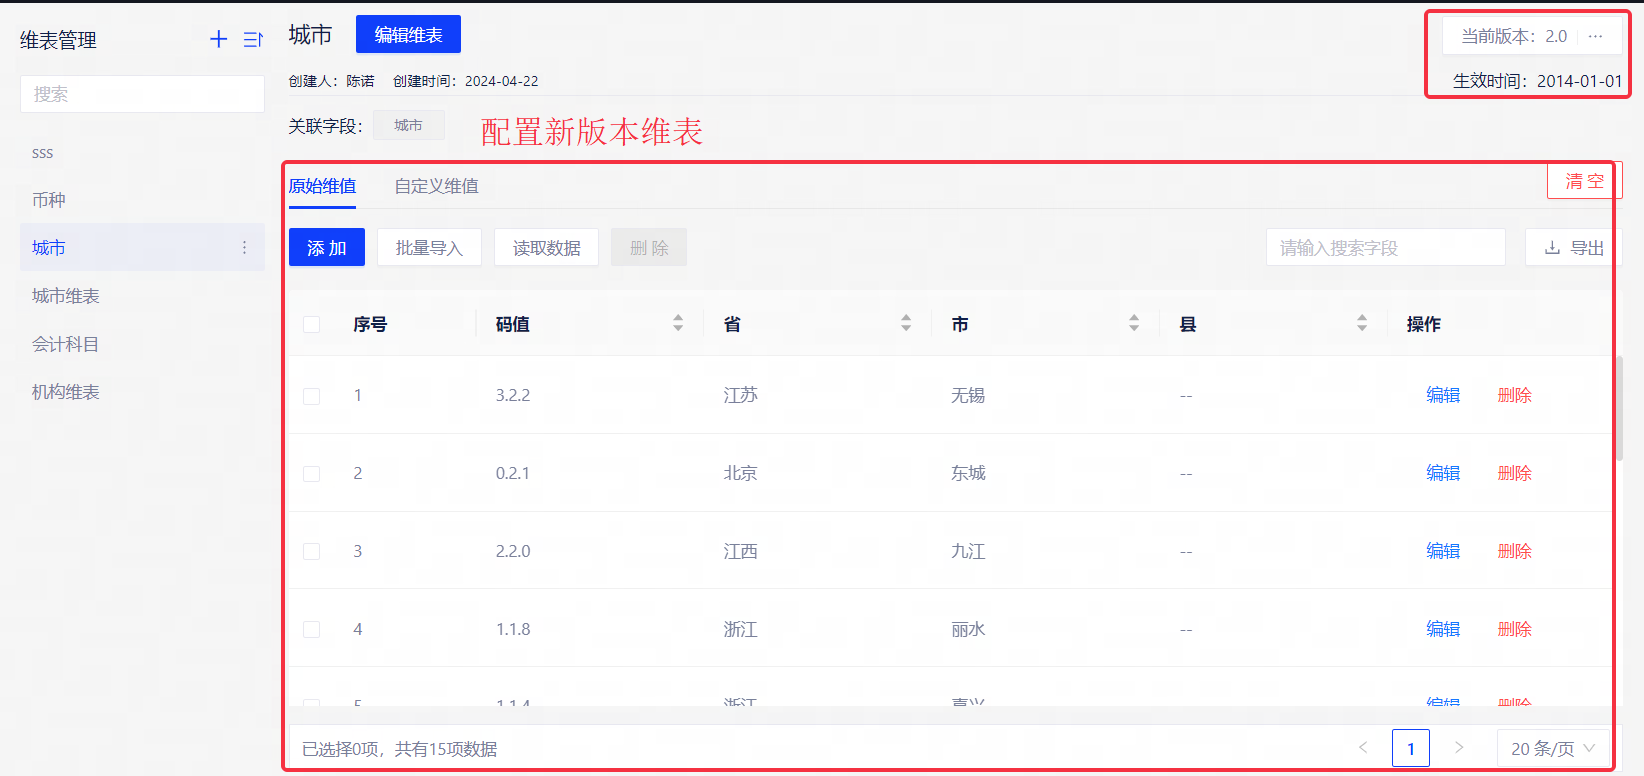Sort the 县 column using its sort arrows

coord(1362,323)
